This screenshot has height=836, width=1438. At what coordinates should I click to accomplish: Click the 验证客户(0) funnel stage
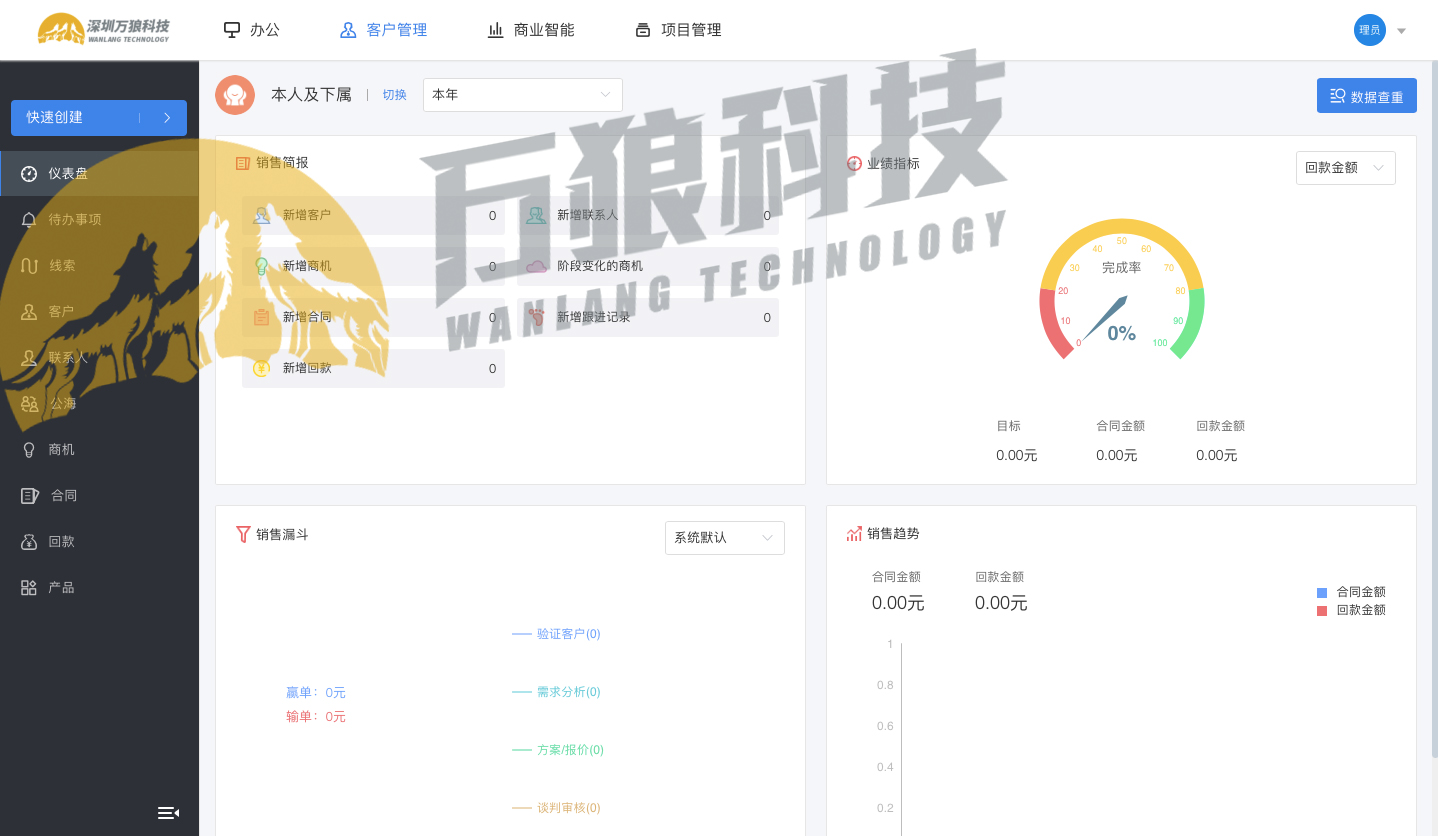(x=569, y=634)
